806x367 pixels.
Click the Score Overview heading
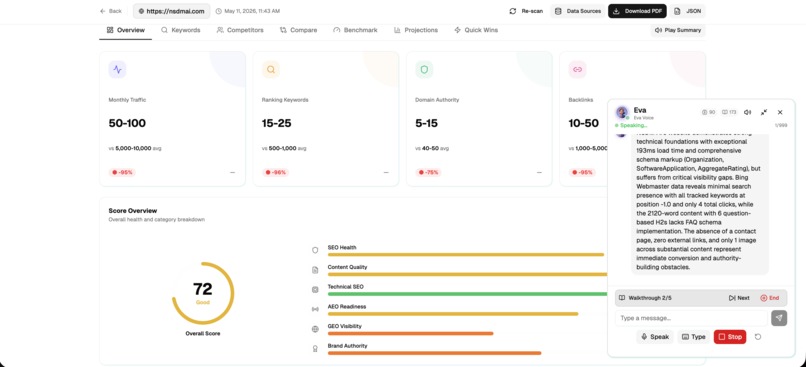(x=133, y=211)
